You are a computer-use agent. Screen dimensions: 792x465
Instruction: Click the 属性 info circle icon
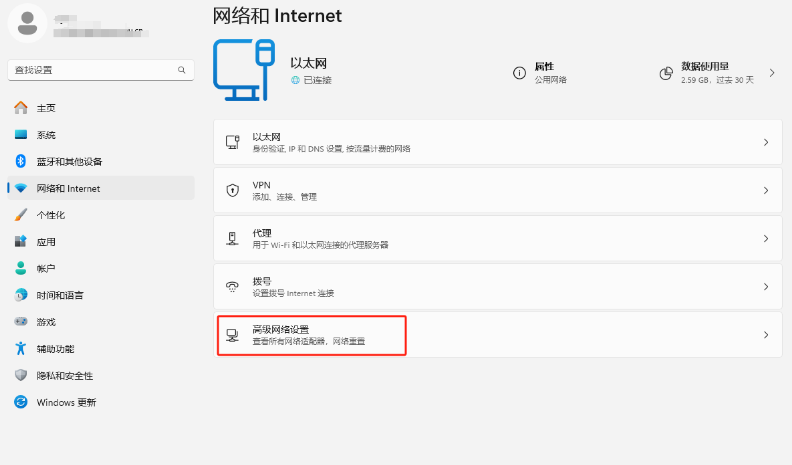(519, 73)
